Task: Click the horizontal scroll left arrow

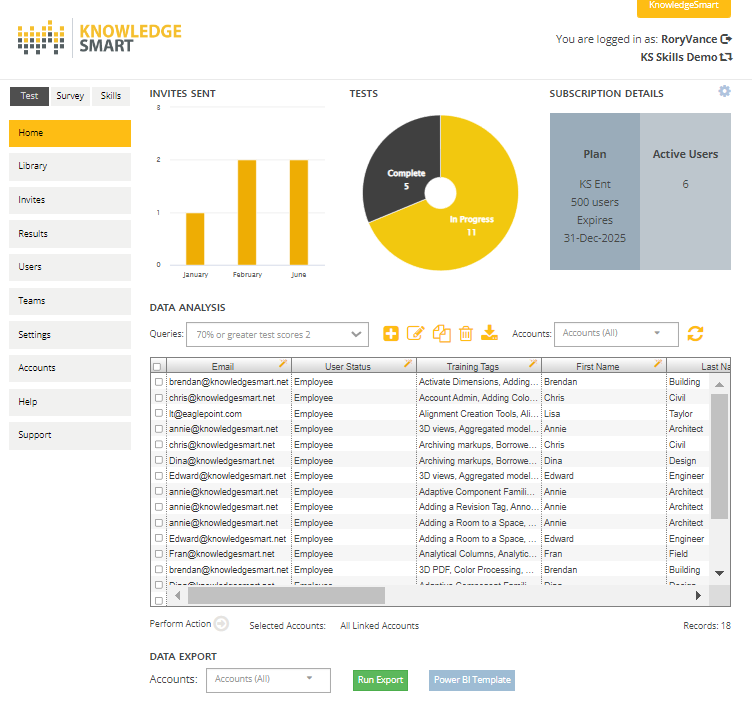Action: [x=178, y=596]
